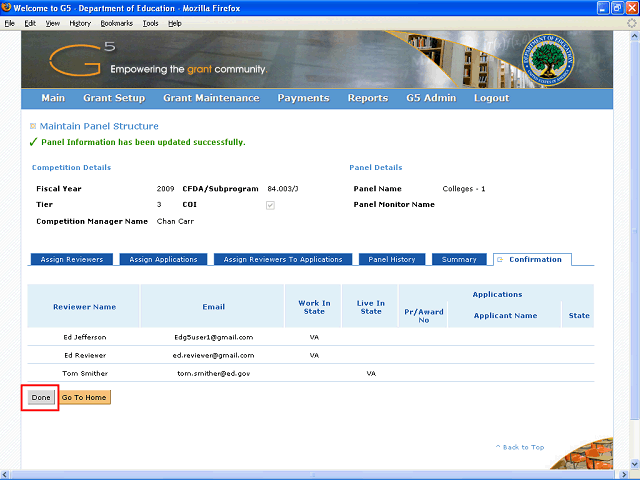Viewport: 640px width, 480px height.
Task: Open the Grant Setup navigation menu
Action: (x=114, y=98)
